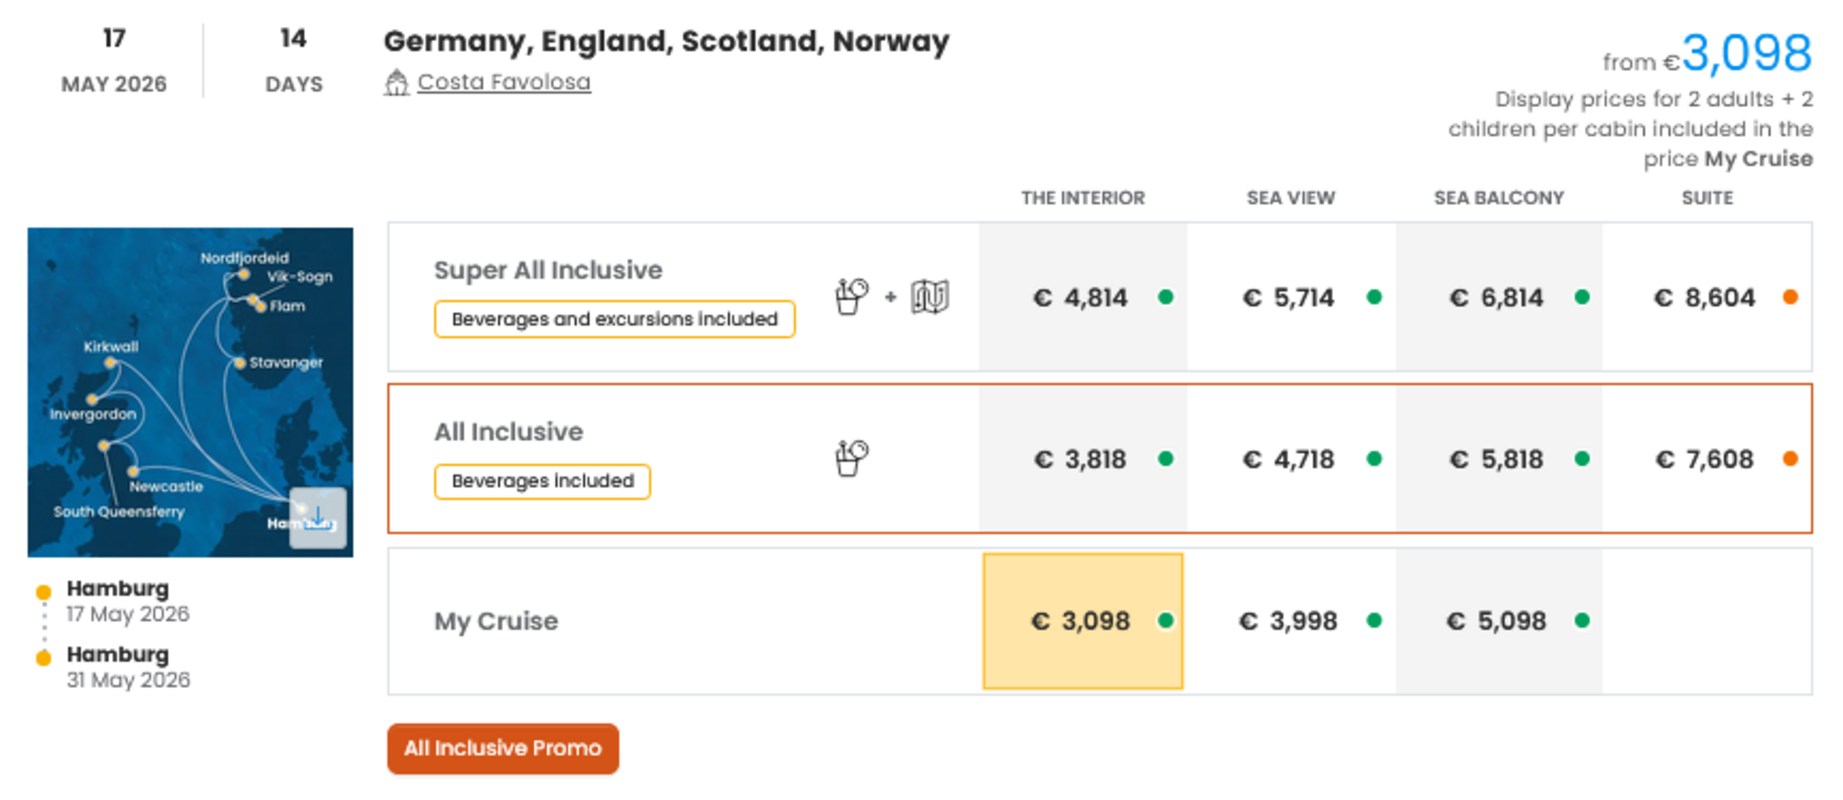The height and width of the screenshot is (800, 1843).
Task: Select My Cruise interior price €3,098
Action: click(x=1082, y=621)
